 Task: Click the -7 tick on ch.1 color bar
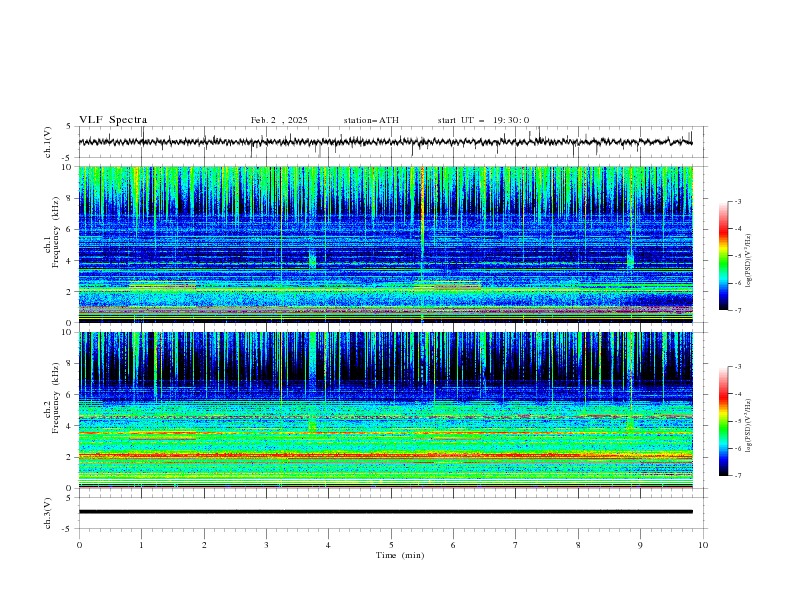coord(738,310)
